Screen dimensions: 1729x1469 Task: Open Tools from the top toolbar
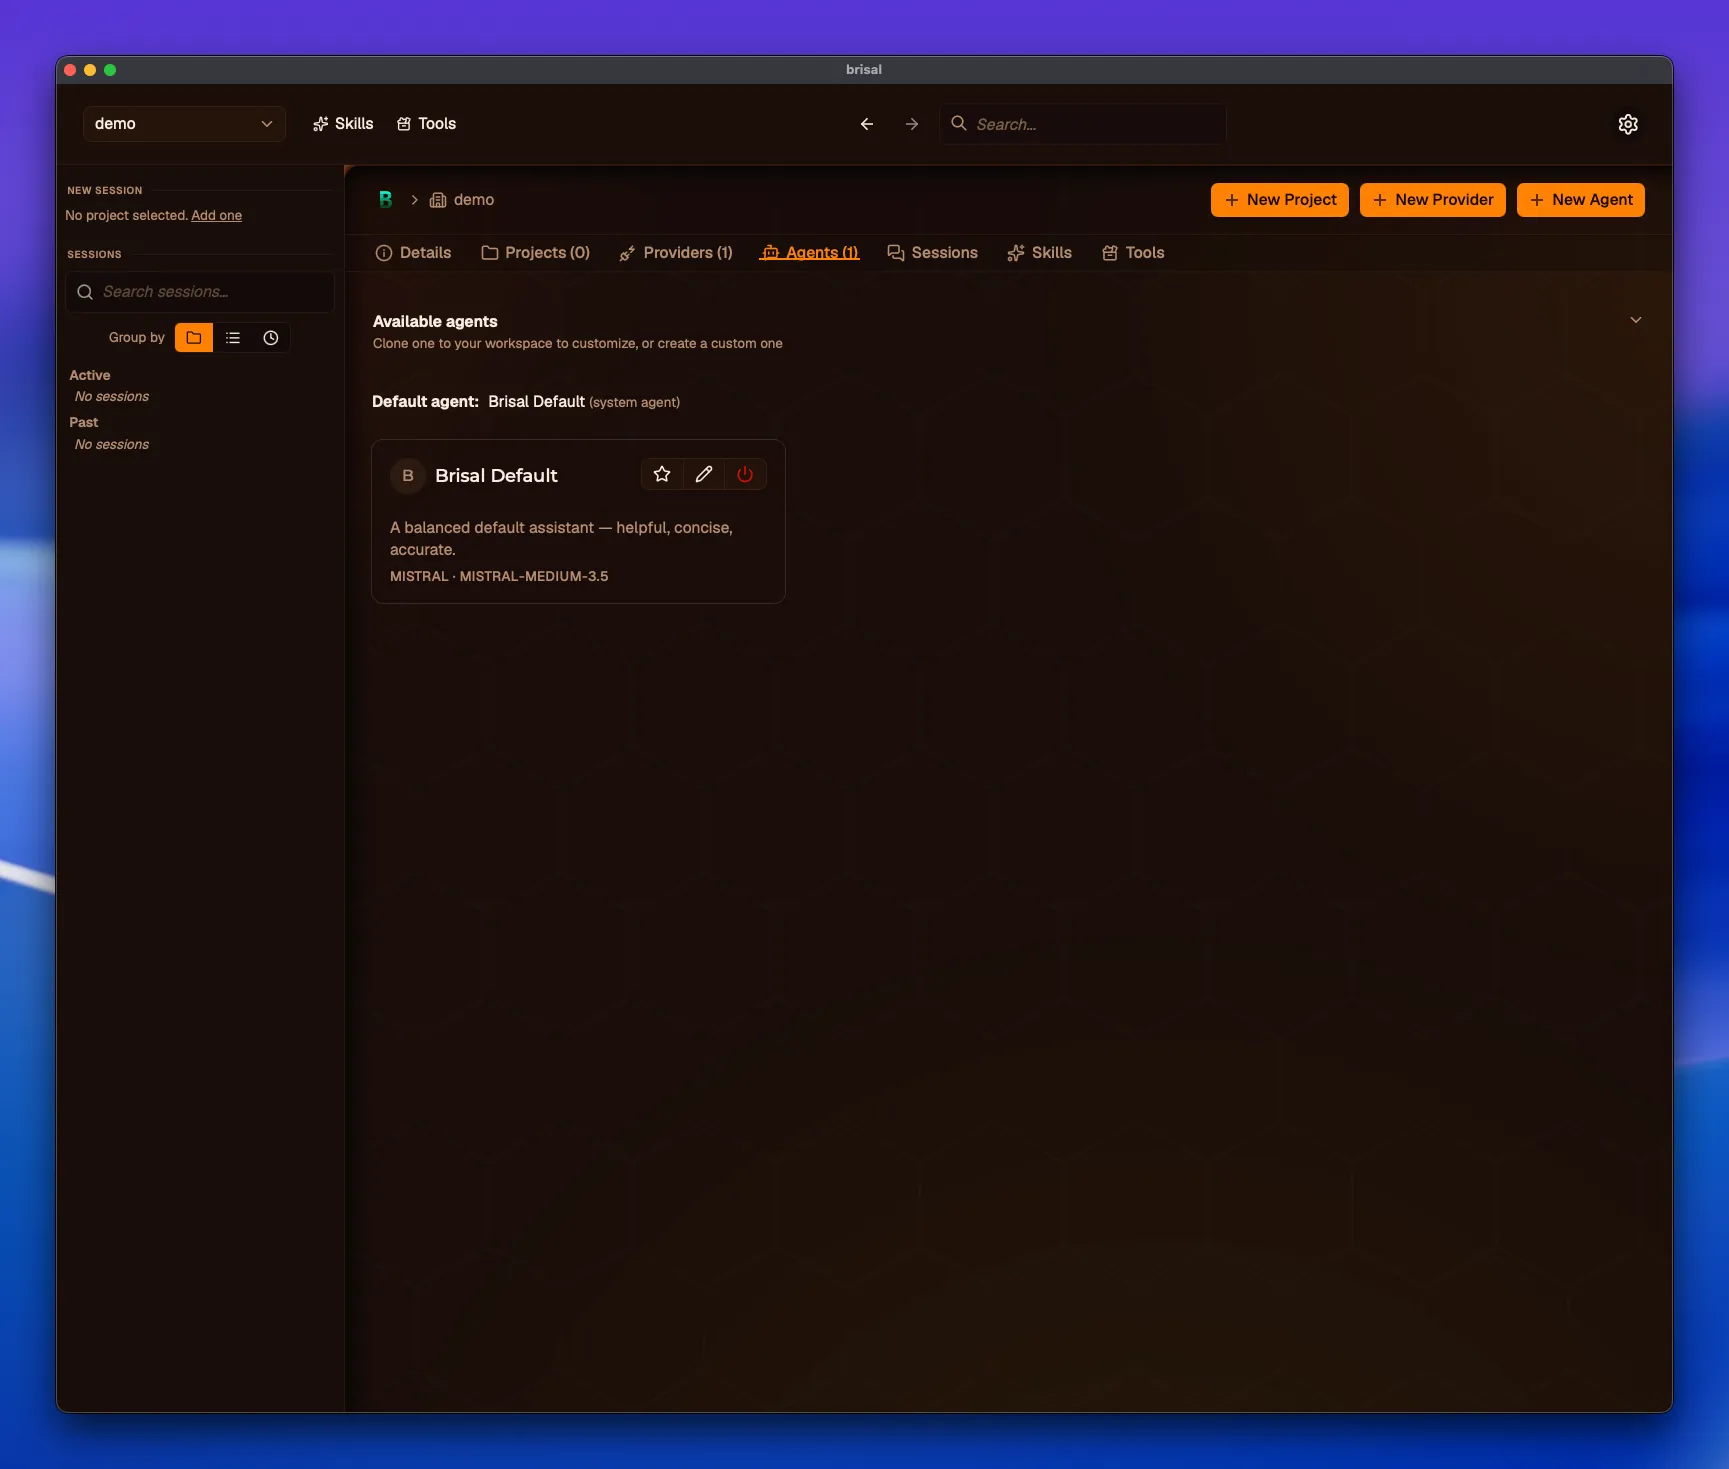[427, 123]
